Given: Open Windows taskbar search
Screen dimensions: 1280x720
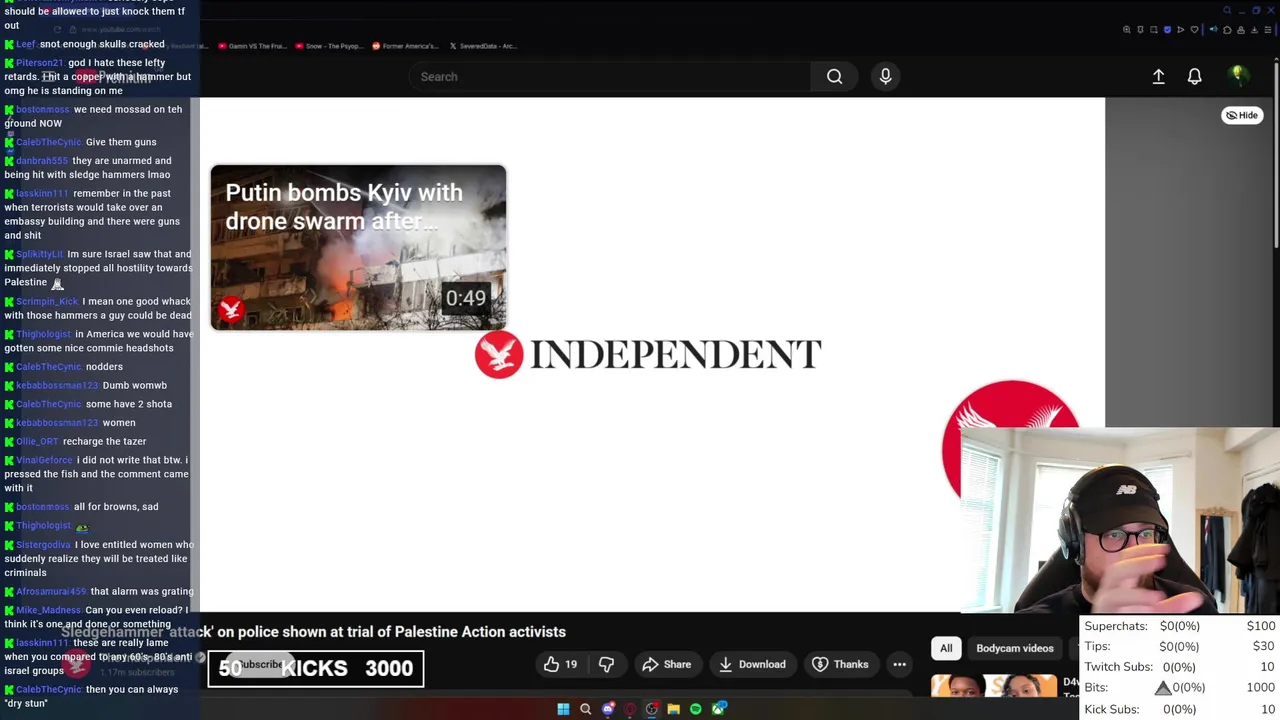Looking at the screenshot, I should pos(585,709).
